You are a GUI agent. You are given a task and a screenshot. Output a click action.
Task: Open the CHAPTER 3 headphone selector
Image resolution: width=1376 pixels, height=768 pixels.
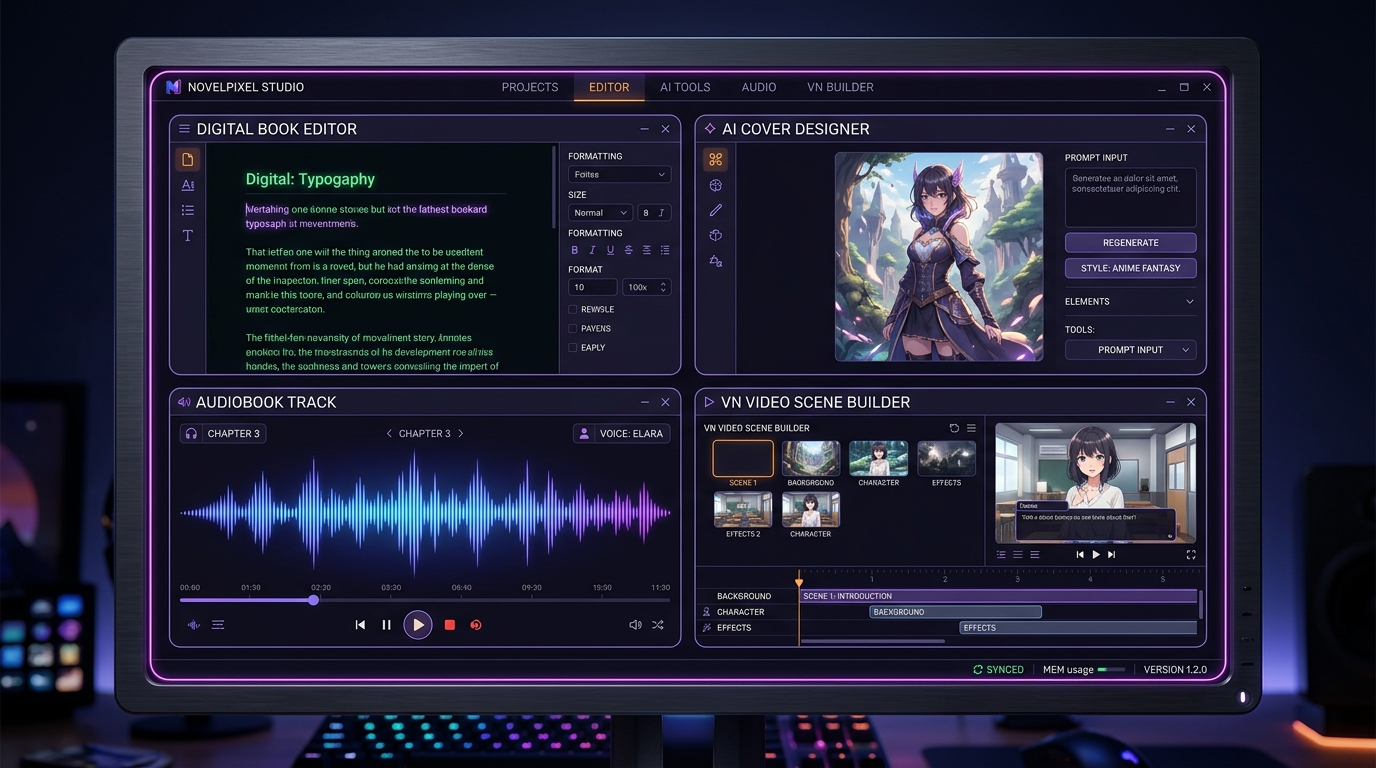coord(223,433)
